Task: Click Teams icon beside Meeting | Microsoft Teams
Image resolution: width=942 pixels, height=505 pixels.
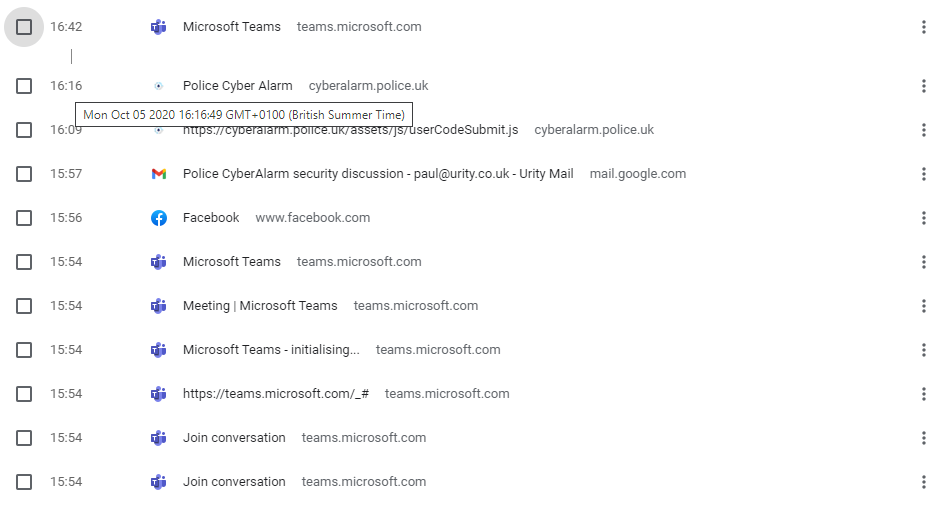Action: [x=158, y=306]
